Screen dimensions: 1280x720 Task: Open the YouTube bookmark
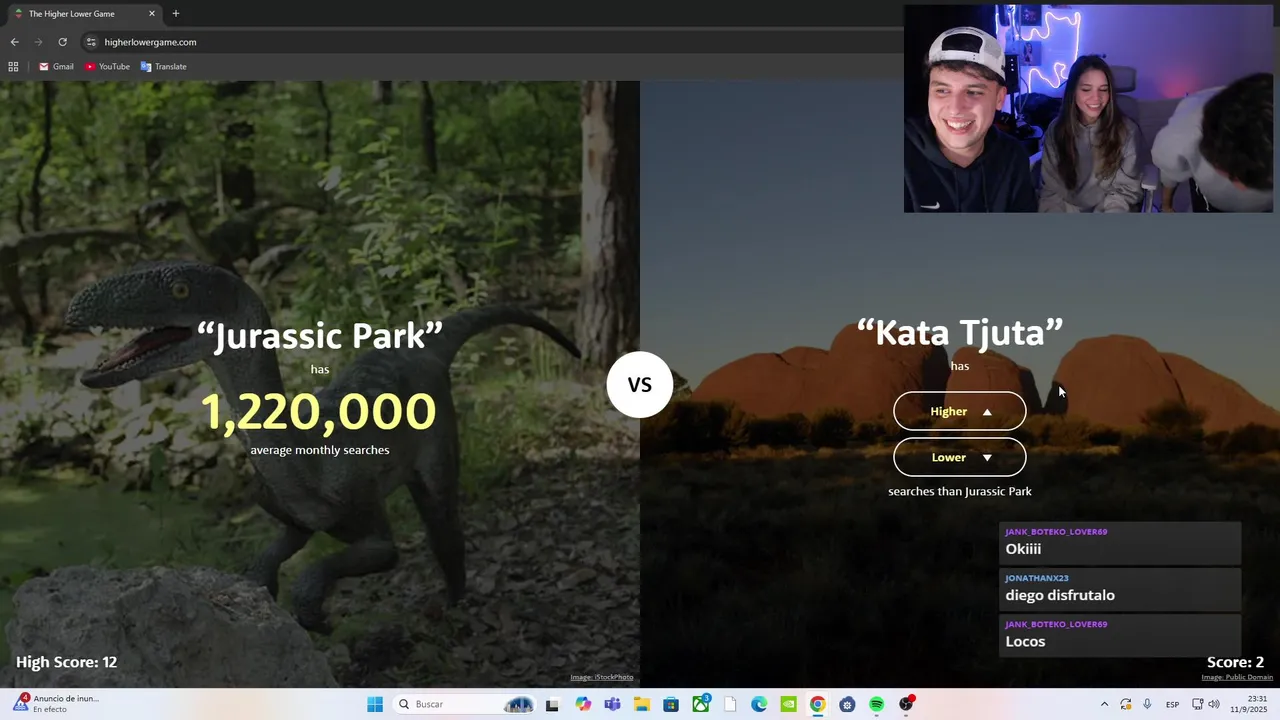point(107,67)
